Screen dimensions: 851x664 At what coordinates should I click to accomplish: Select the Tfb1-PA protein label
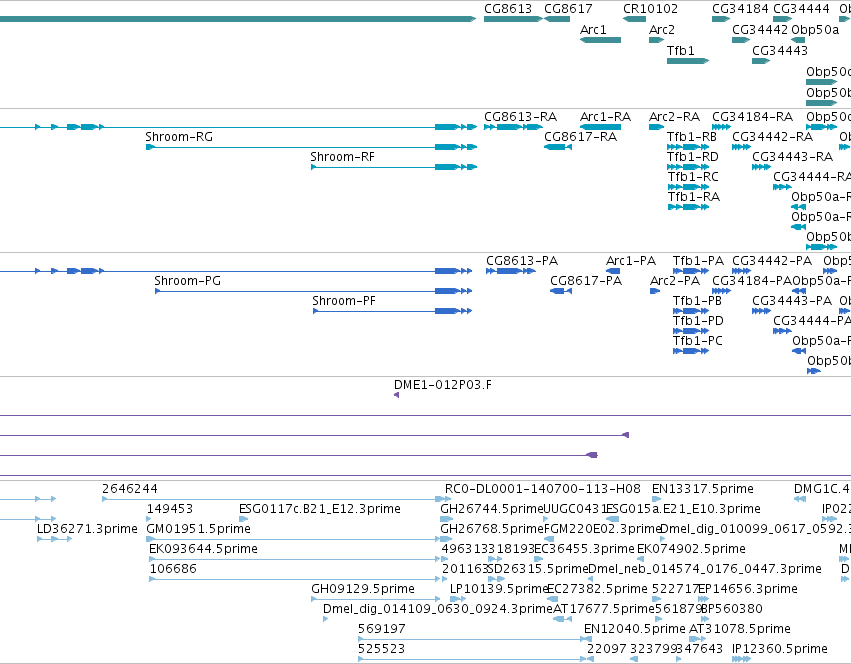pos(698,261)
